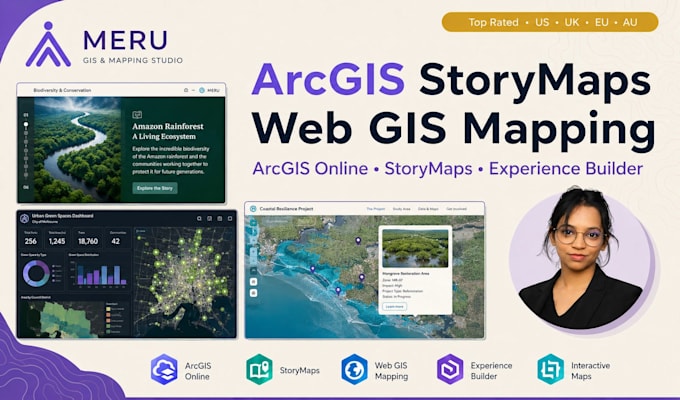Click the 1,245 statistic card
The image size is (680, 400).
[57, 238]
